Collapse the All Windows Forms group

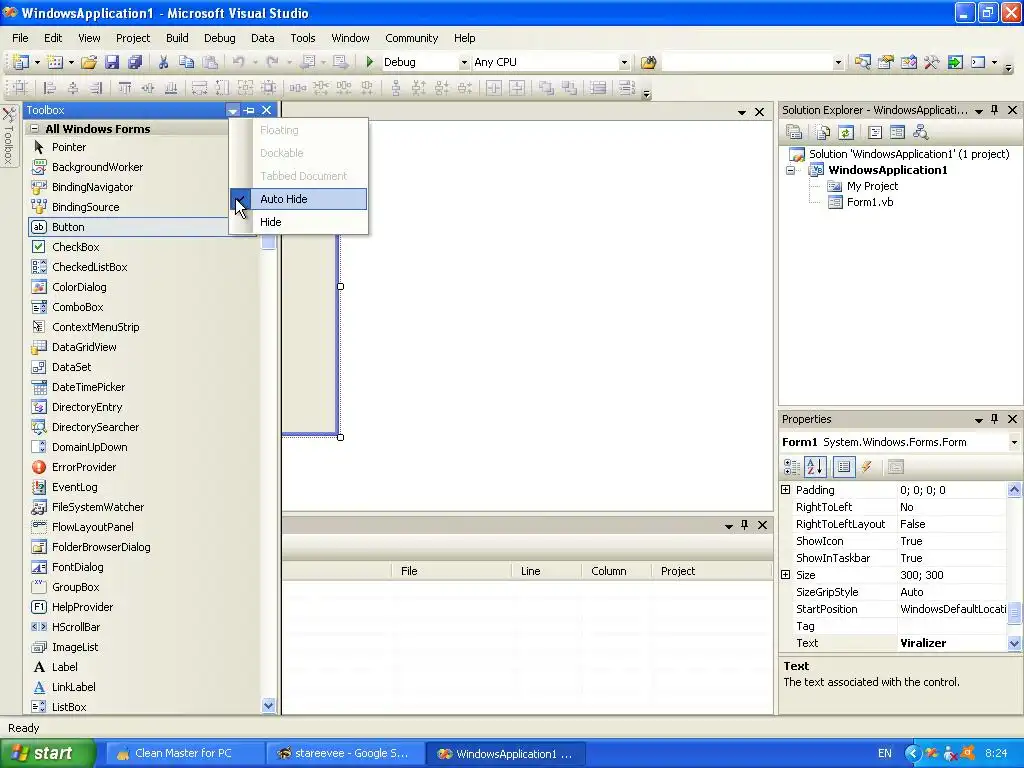35,129
